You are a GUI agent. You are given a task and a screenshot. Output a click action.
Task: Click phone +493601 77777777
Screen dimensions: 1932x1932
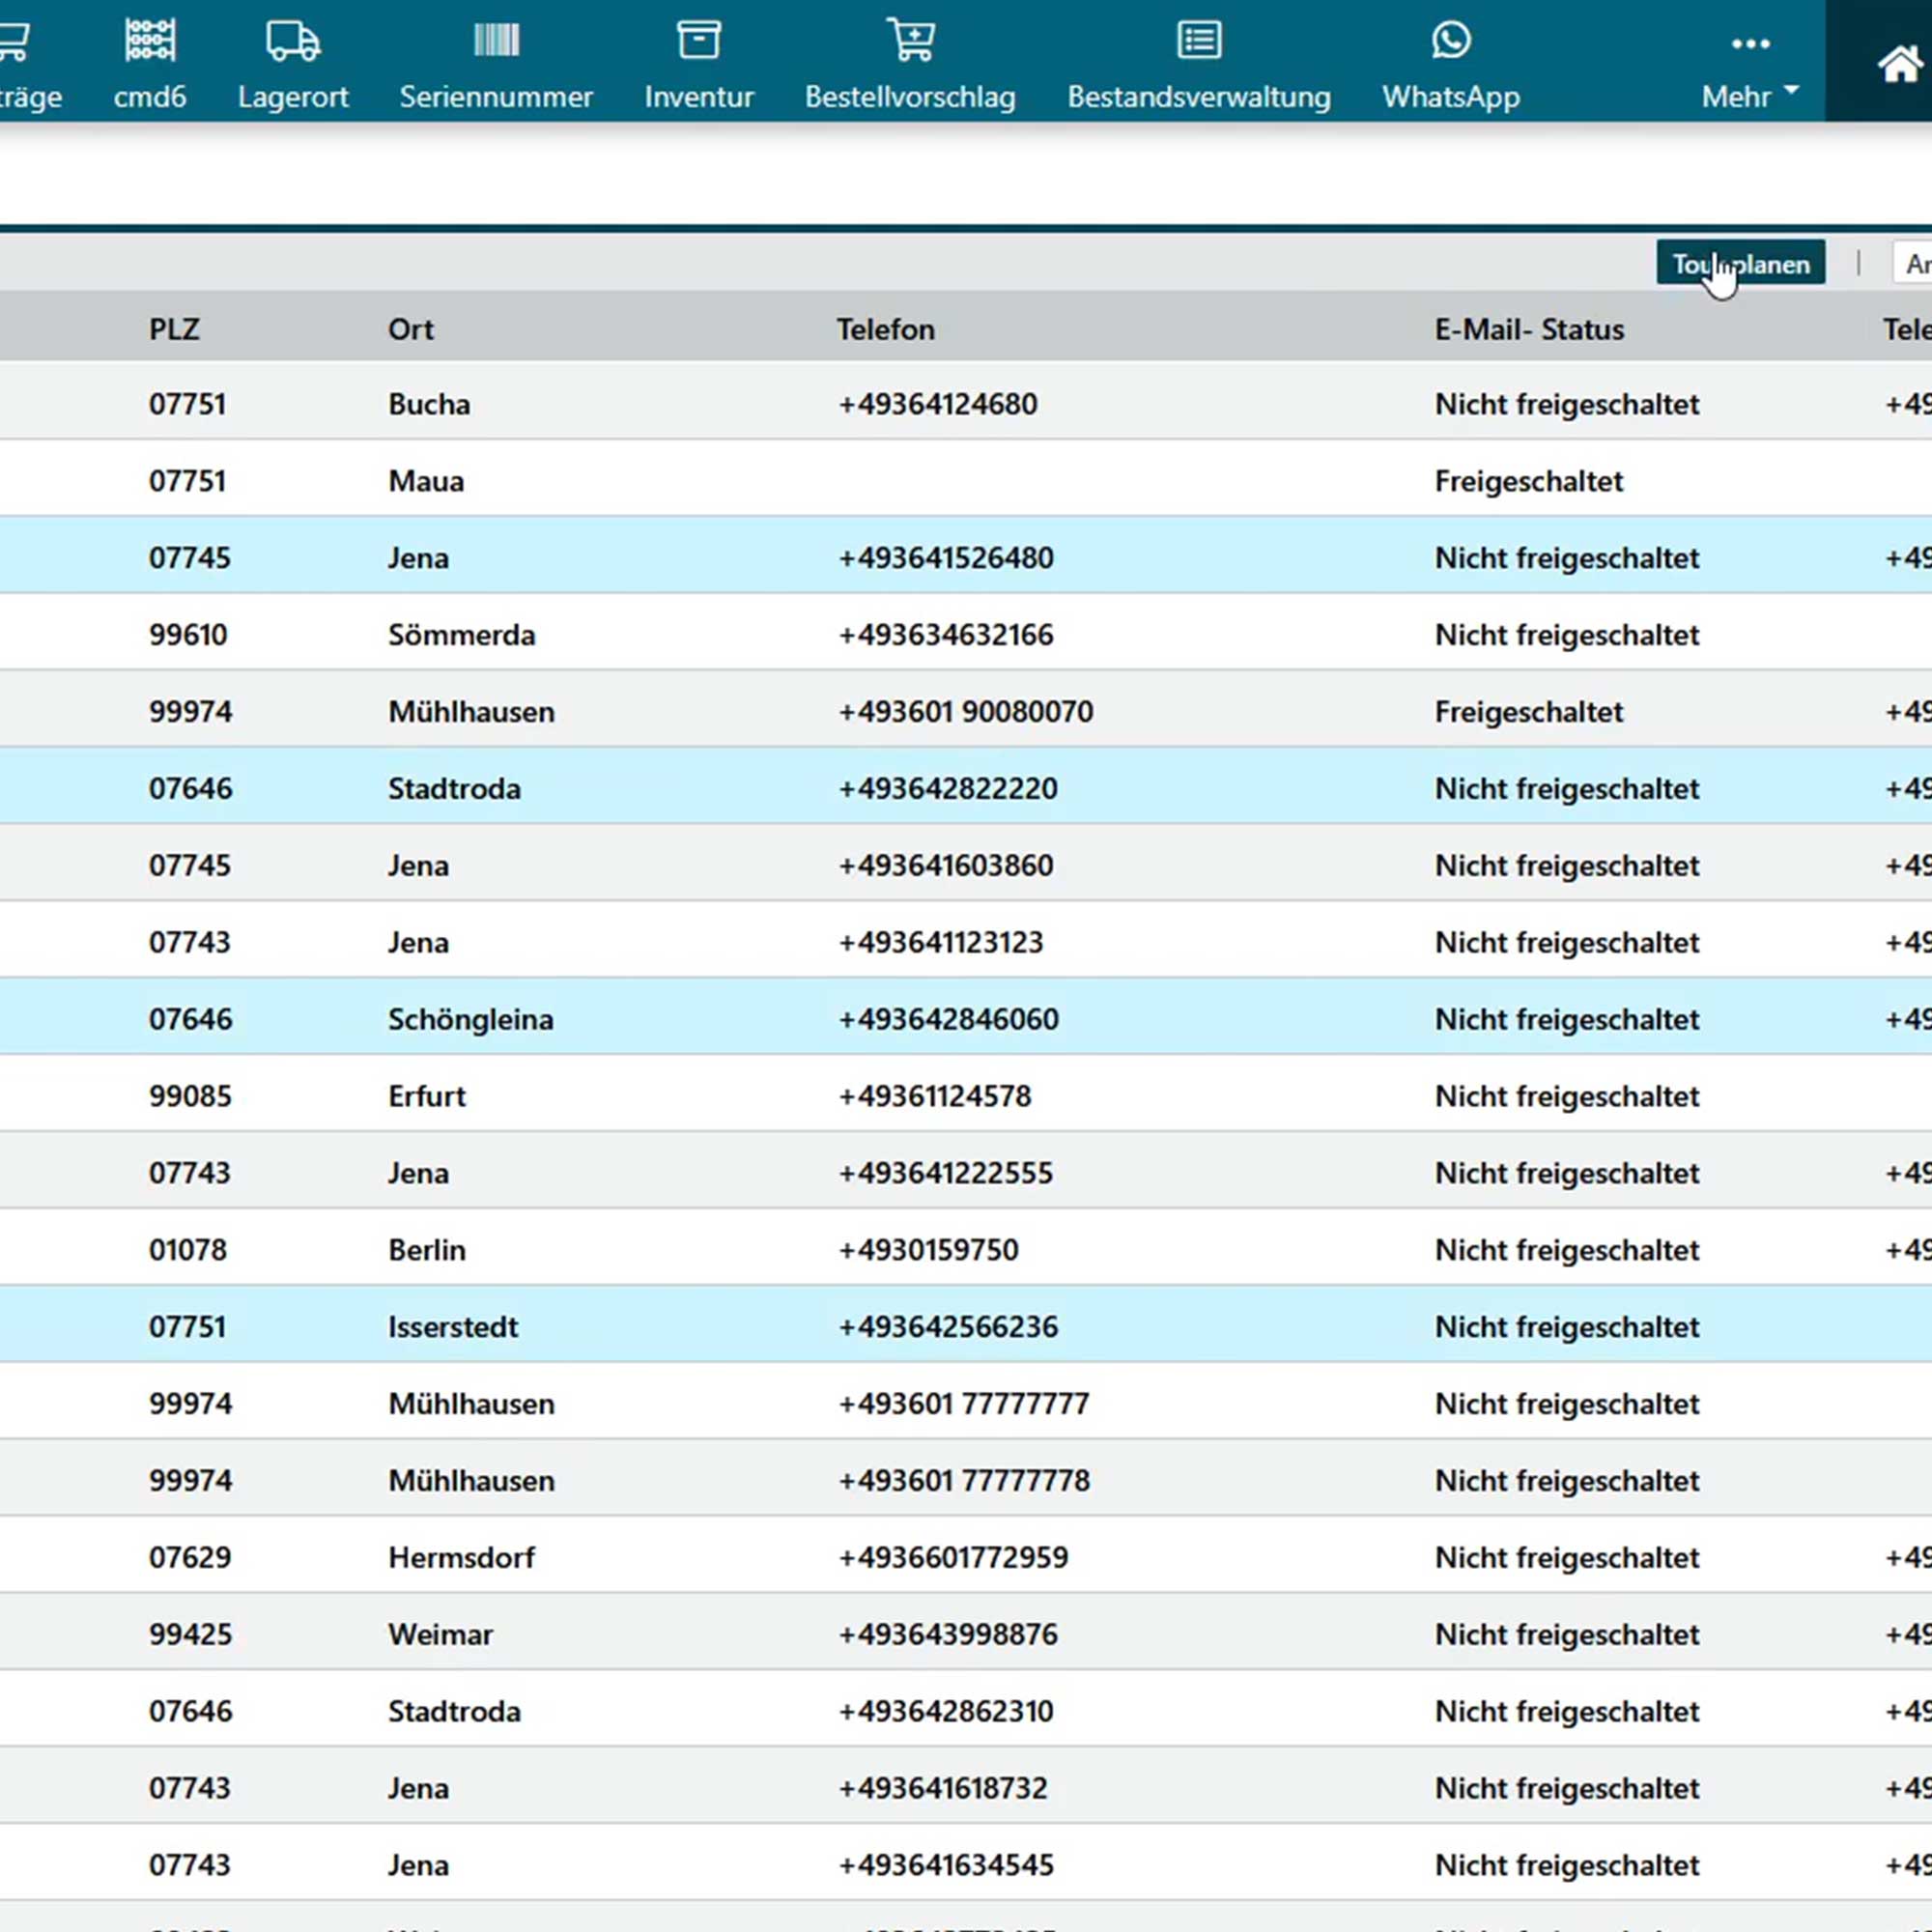pos(964,1404)
